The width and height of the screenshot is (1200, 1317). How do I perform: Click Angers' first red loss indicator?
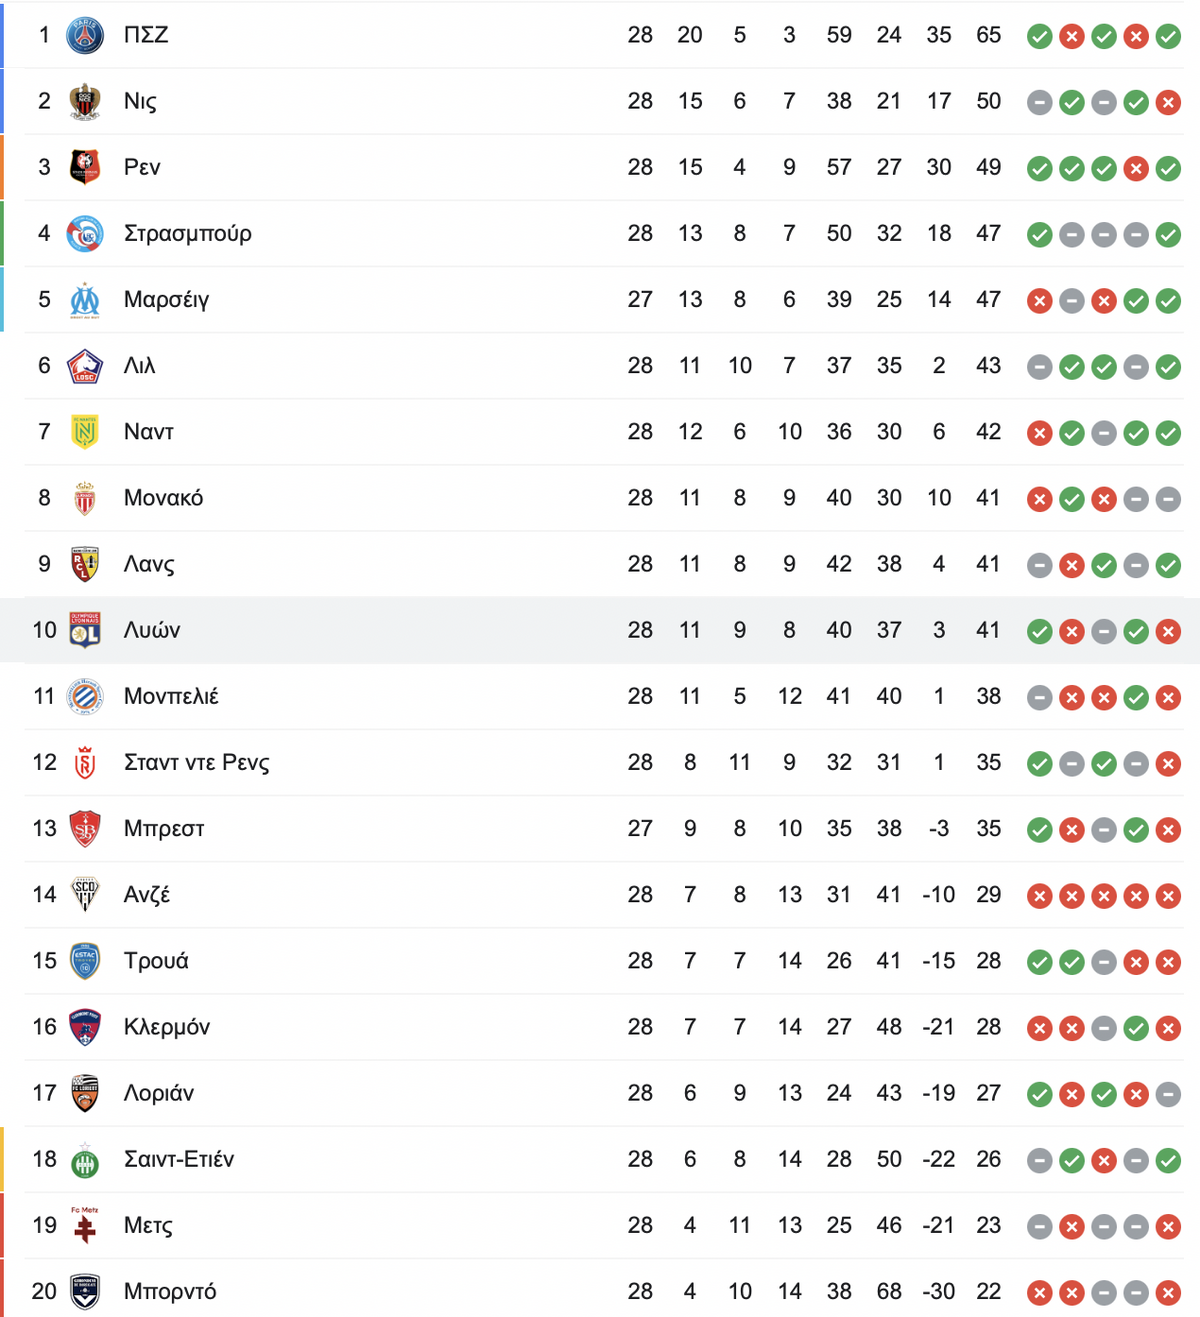(x=1040, y=895)
